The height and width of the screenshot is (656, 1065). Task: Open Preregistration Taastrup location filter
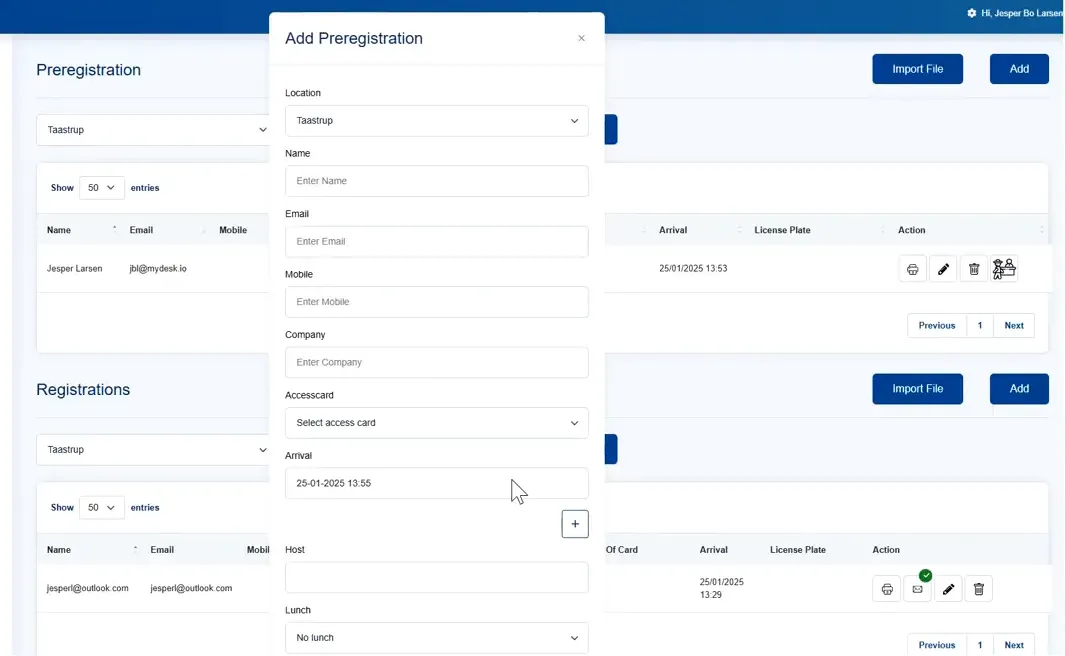[154, 130]
